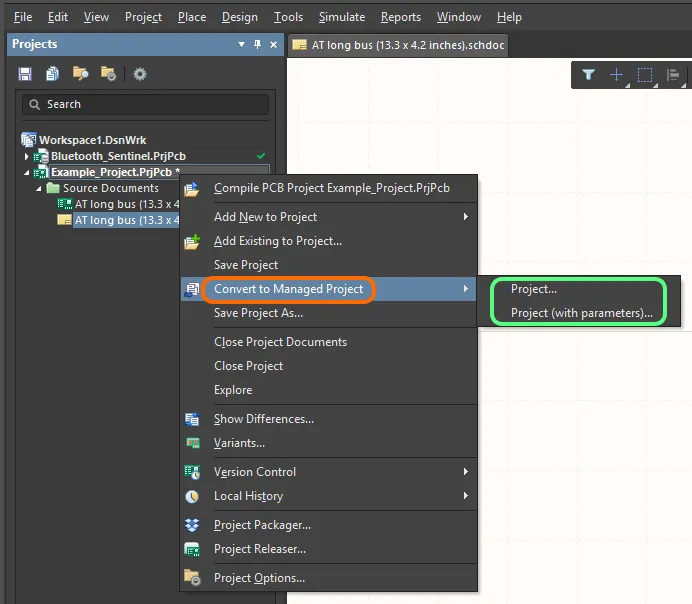Open Projects panel settings gear

tap(139, 74)
